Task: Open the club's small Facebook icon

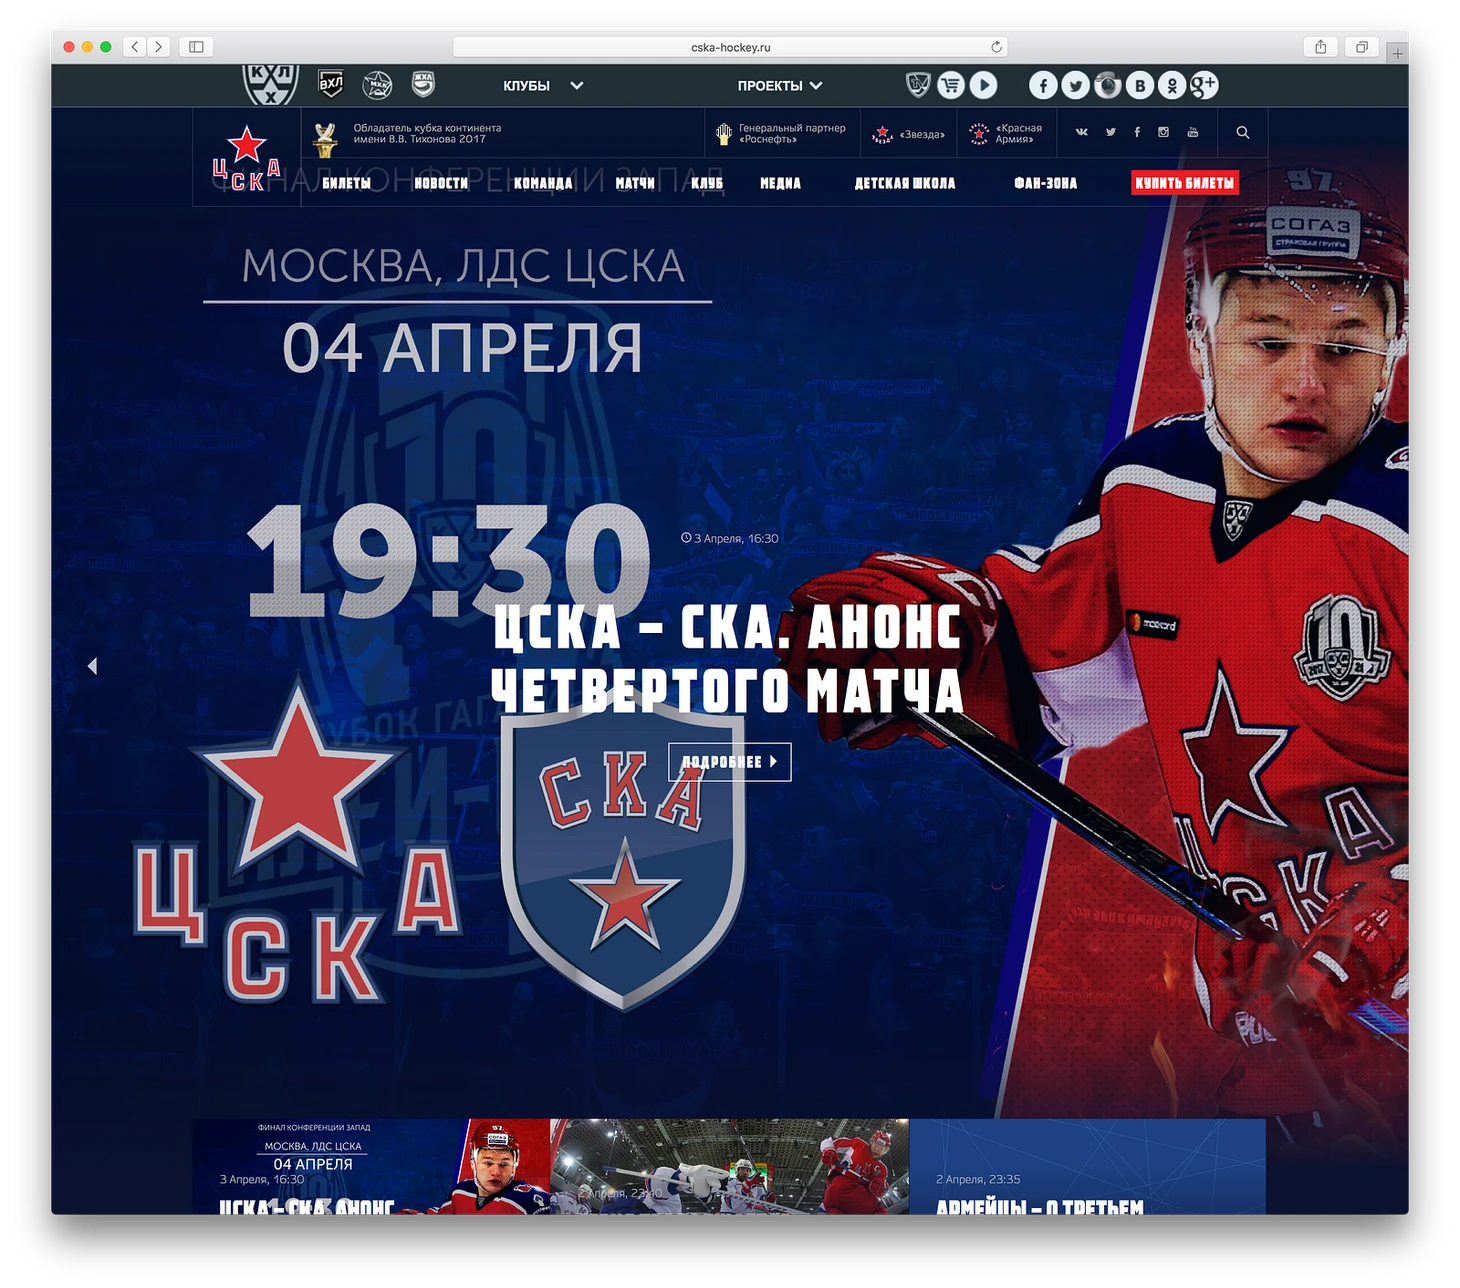Action: pyautogui.click(x=1137, y=132)
